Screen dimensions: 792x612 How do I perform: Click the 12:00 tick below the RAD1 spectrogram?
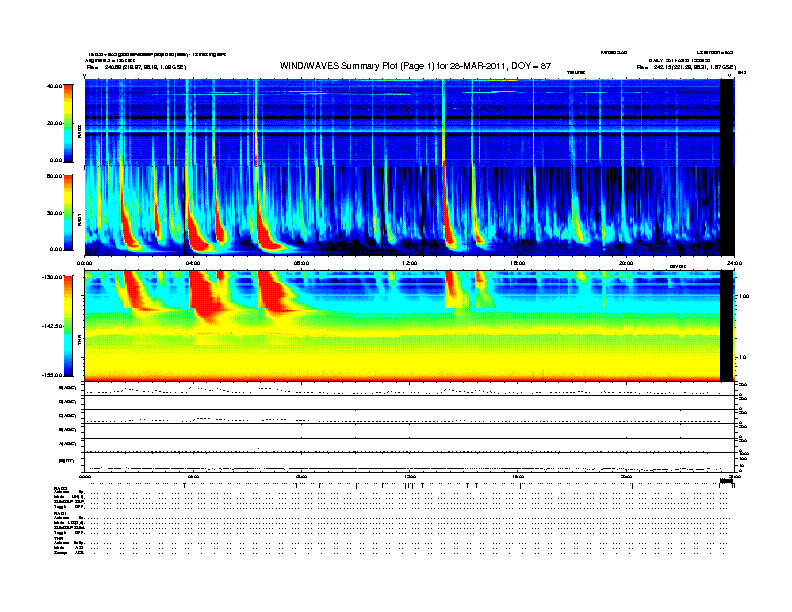click(x=410, y=263)
